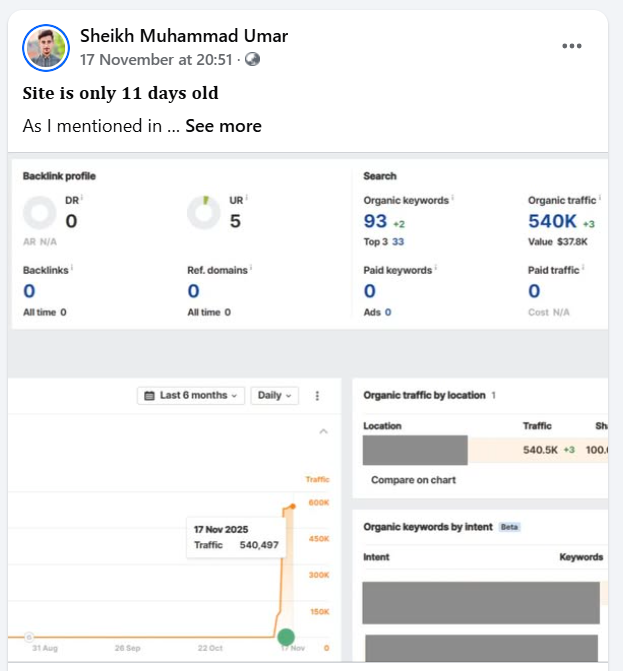Image resolution: width=623 pixels, height=671 pixels.
Task: Open Sheikh Muhammad Umar's profile name link
Action: click(184, 36)
